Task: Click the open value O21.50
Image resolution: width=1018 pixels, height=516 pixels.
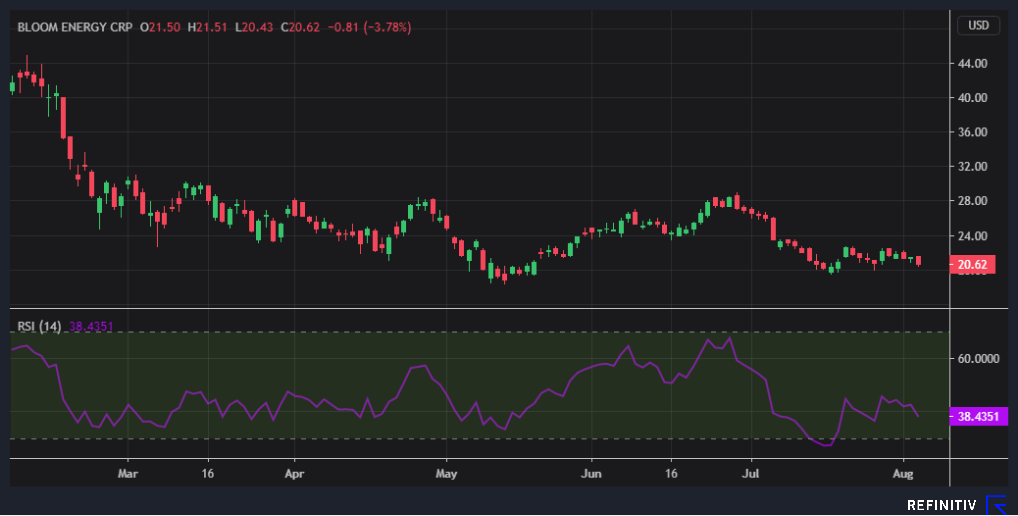Action: pyautogui.click(x=160, y=27)
